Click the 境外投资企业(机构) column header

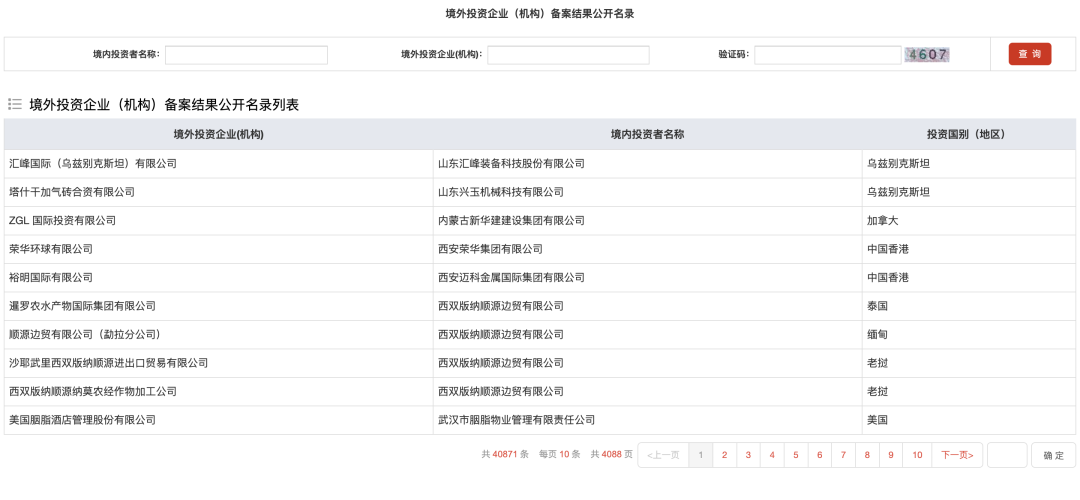218,134
